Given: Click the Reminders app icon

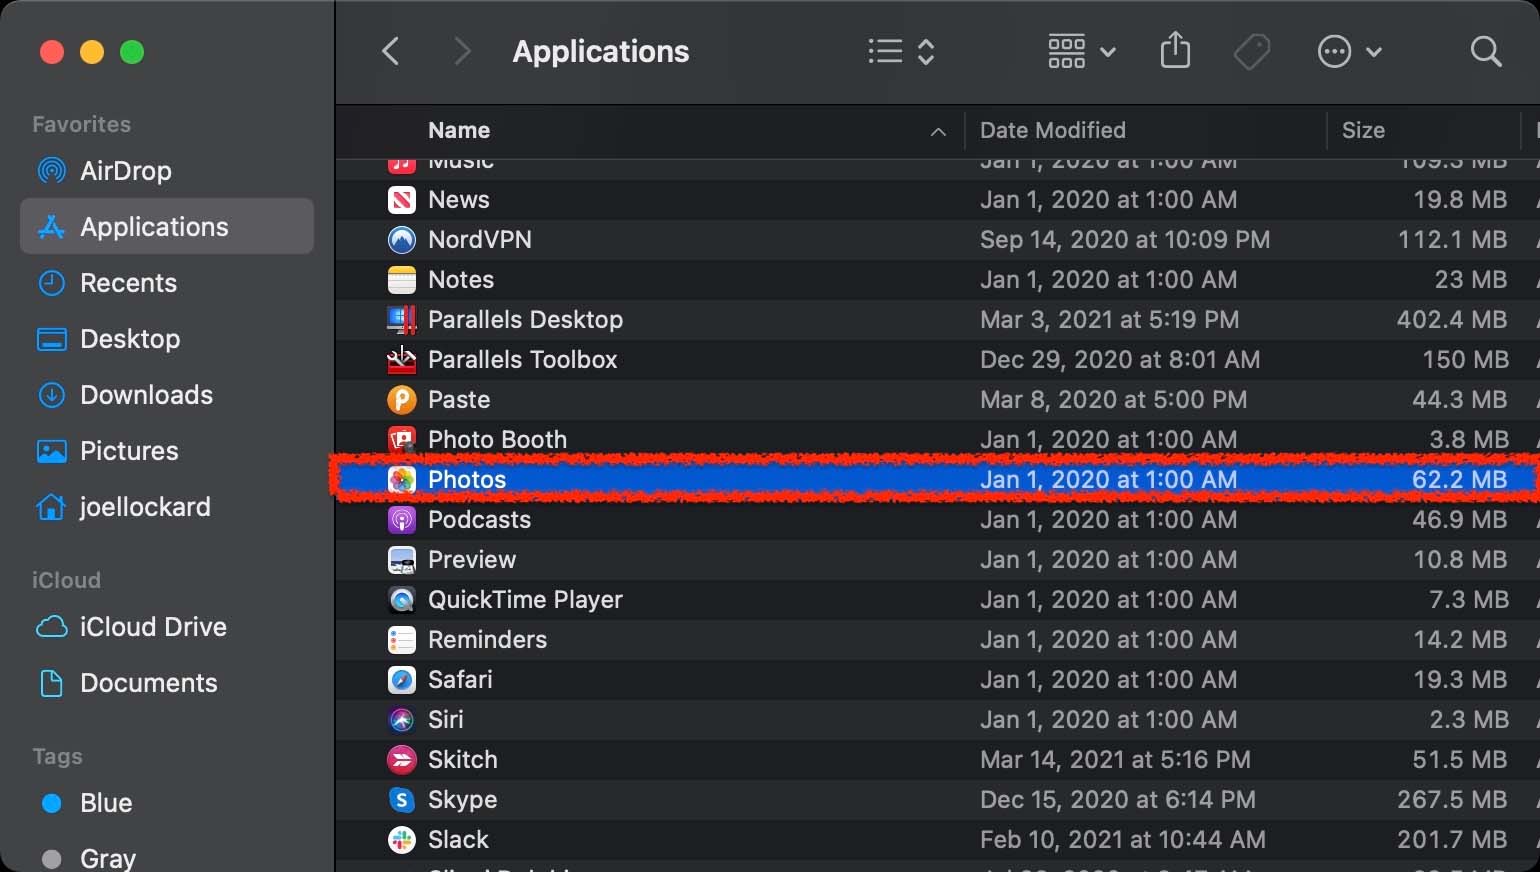Looking at the screenshot, I should point(401,640).
